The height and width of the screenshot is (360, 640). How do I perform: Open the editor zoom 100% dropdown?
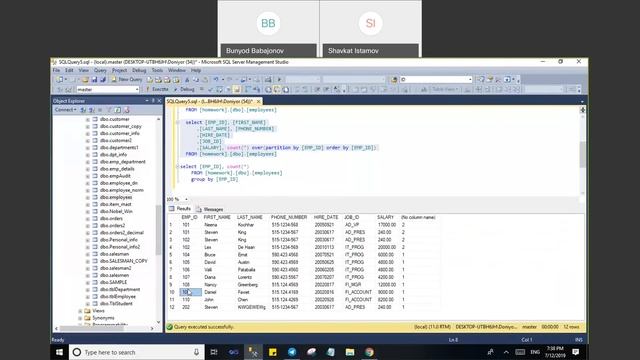click(186, 199)
